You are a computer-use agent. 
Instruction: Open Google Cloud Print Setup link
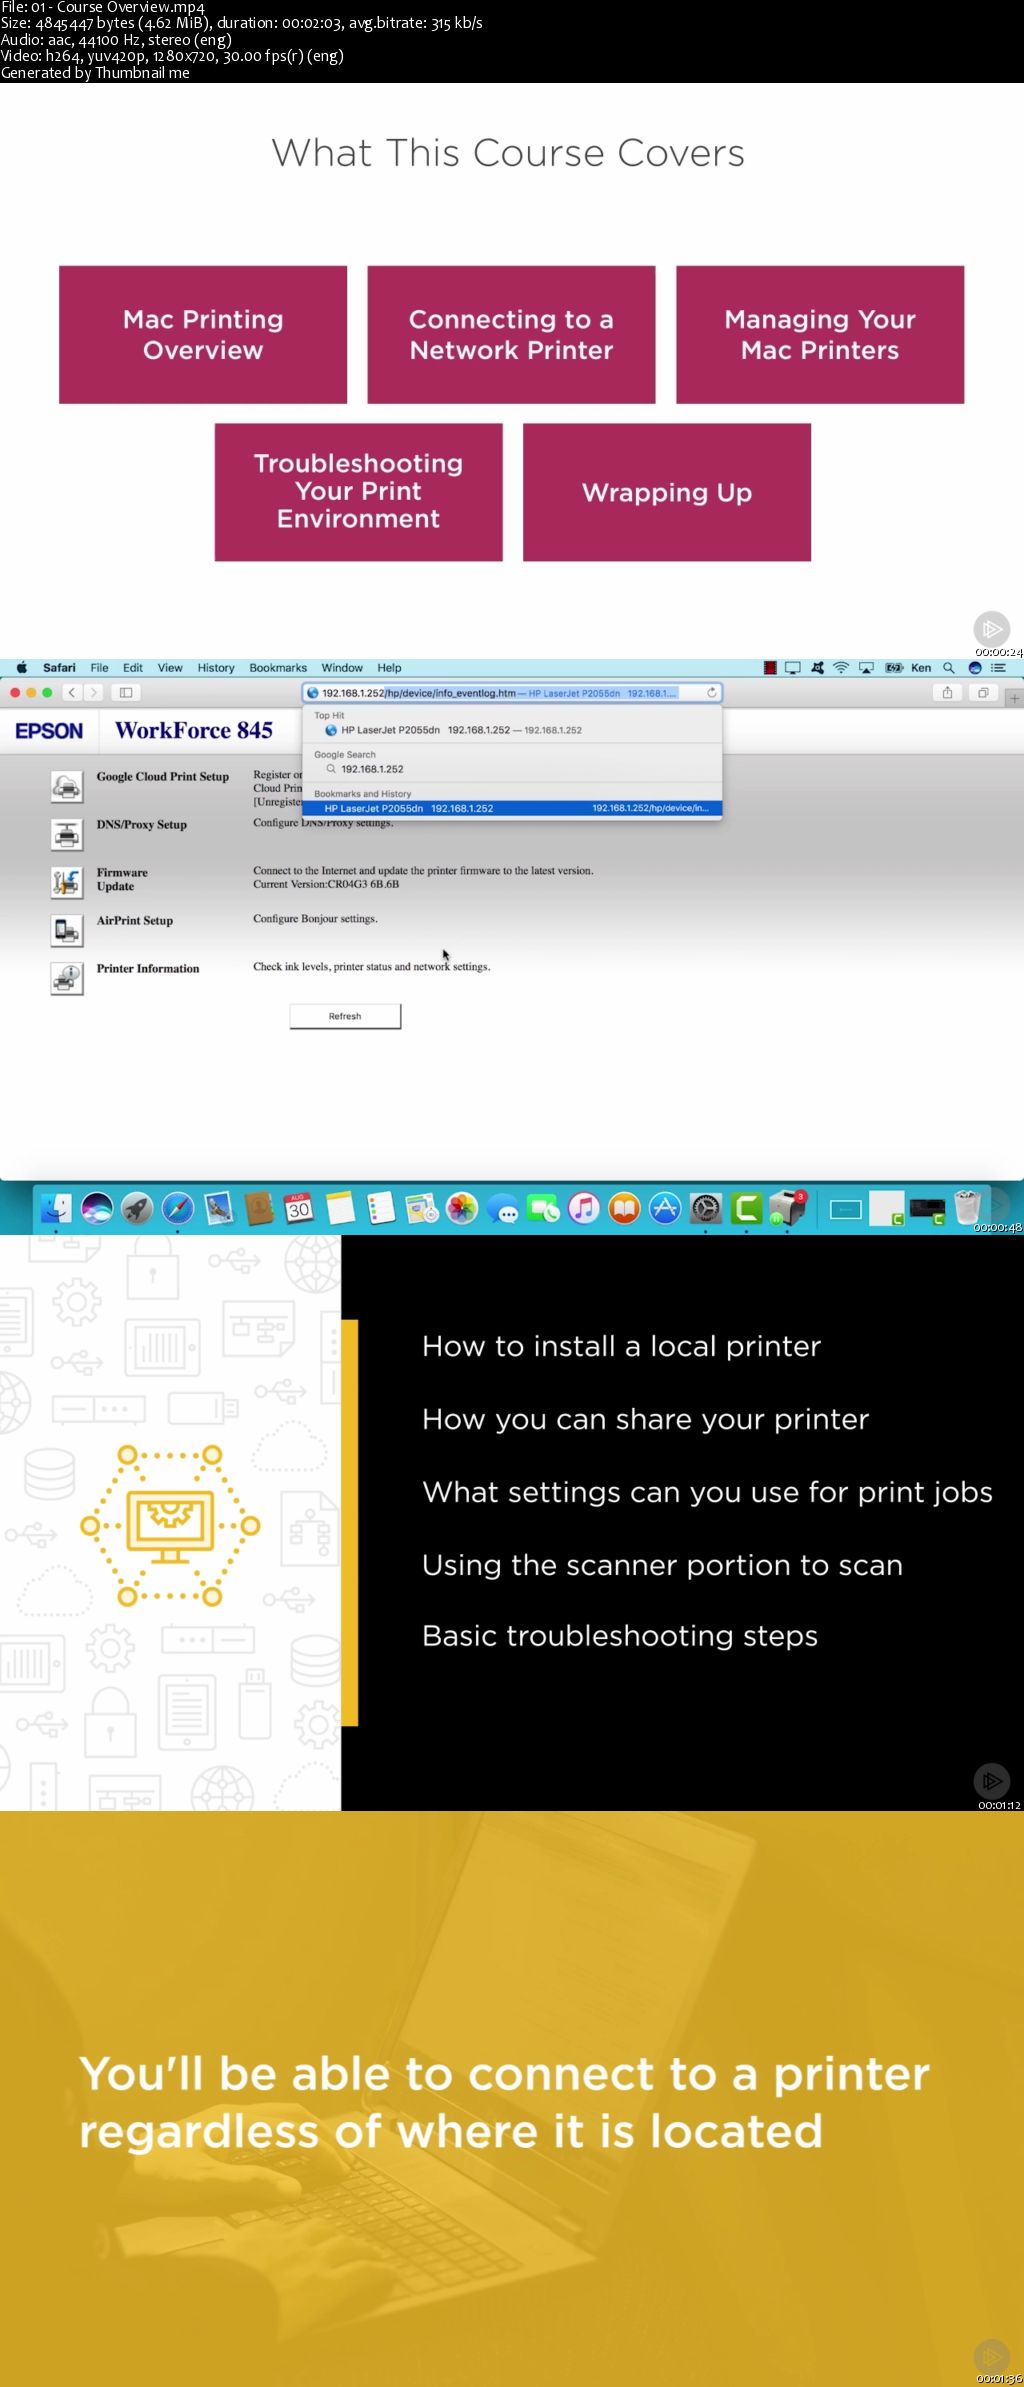click(x=163, y=777)
